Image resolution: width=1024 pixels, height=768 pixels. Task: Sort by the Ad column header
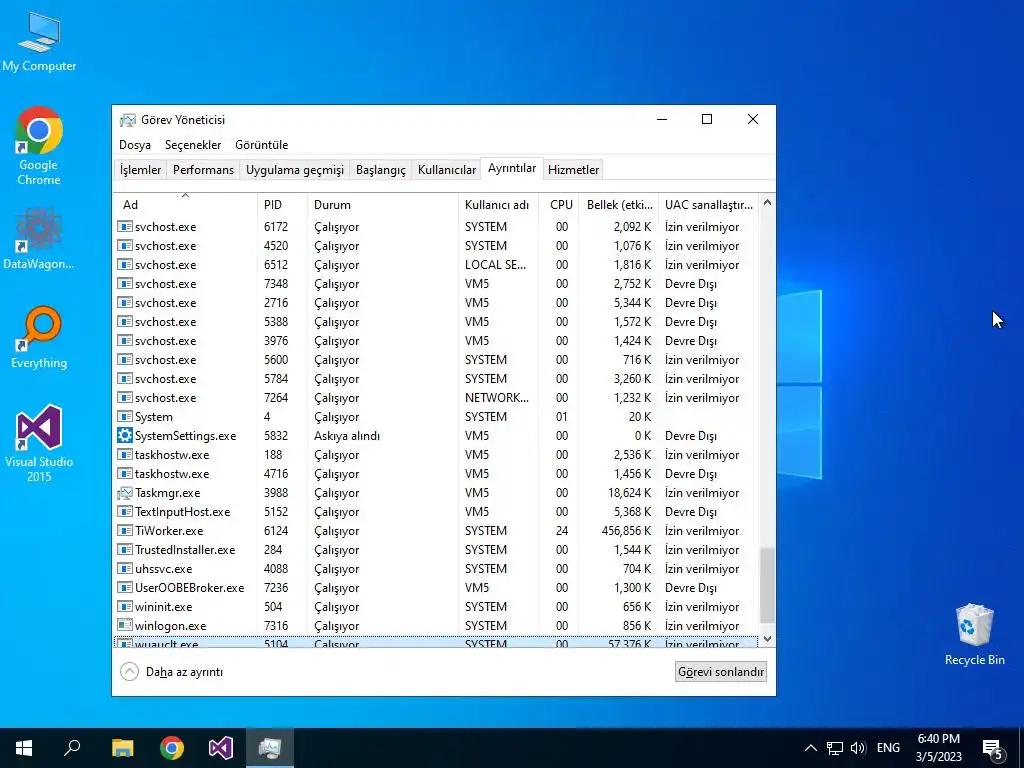185,204
